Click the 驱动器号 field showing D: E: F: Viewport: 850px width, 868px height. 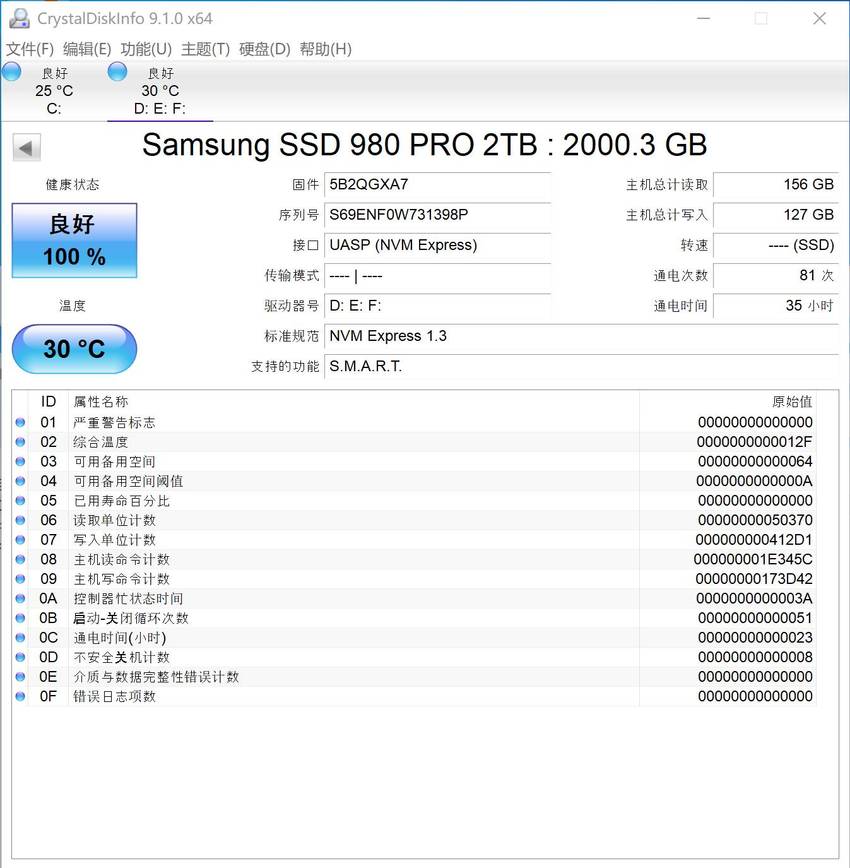pos(437,306)
